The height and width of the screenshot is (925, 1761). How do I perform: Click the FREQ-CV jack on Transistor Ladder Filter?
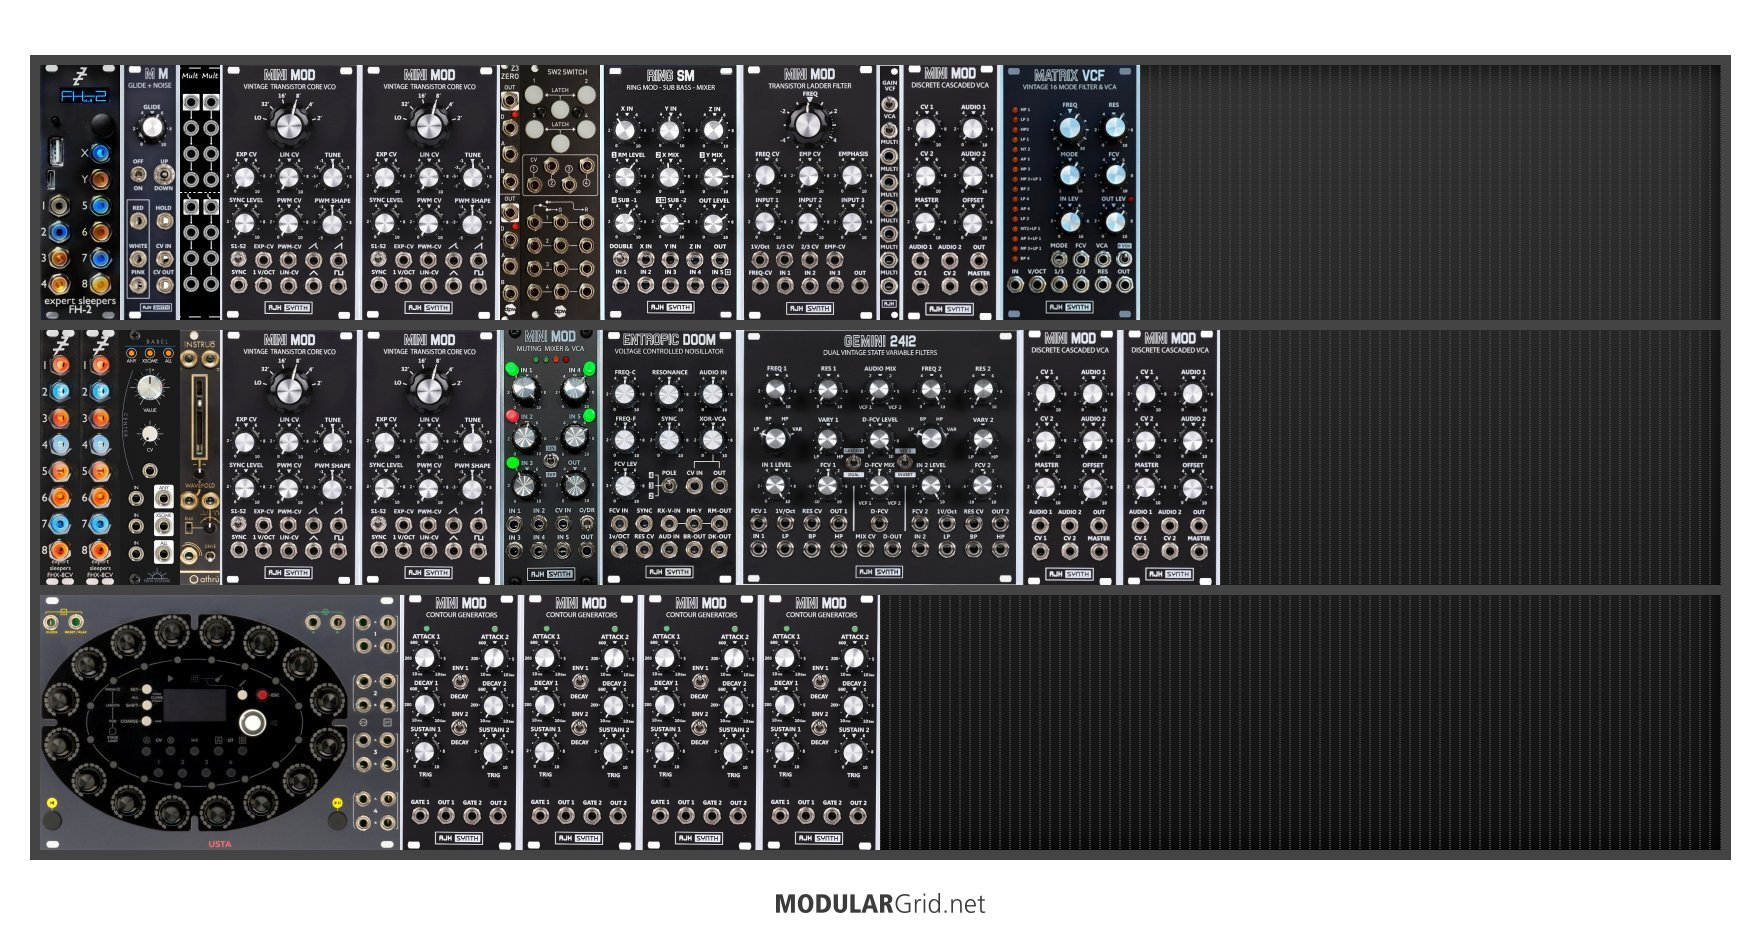[760, 285]
